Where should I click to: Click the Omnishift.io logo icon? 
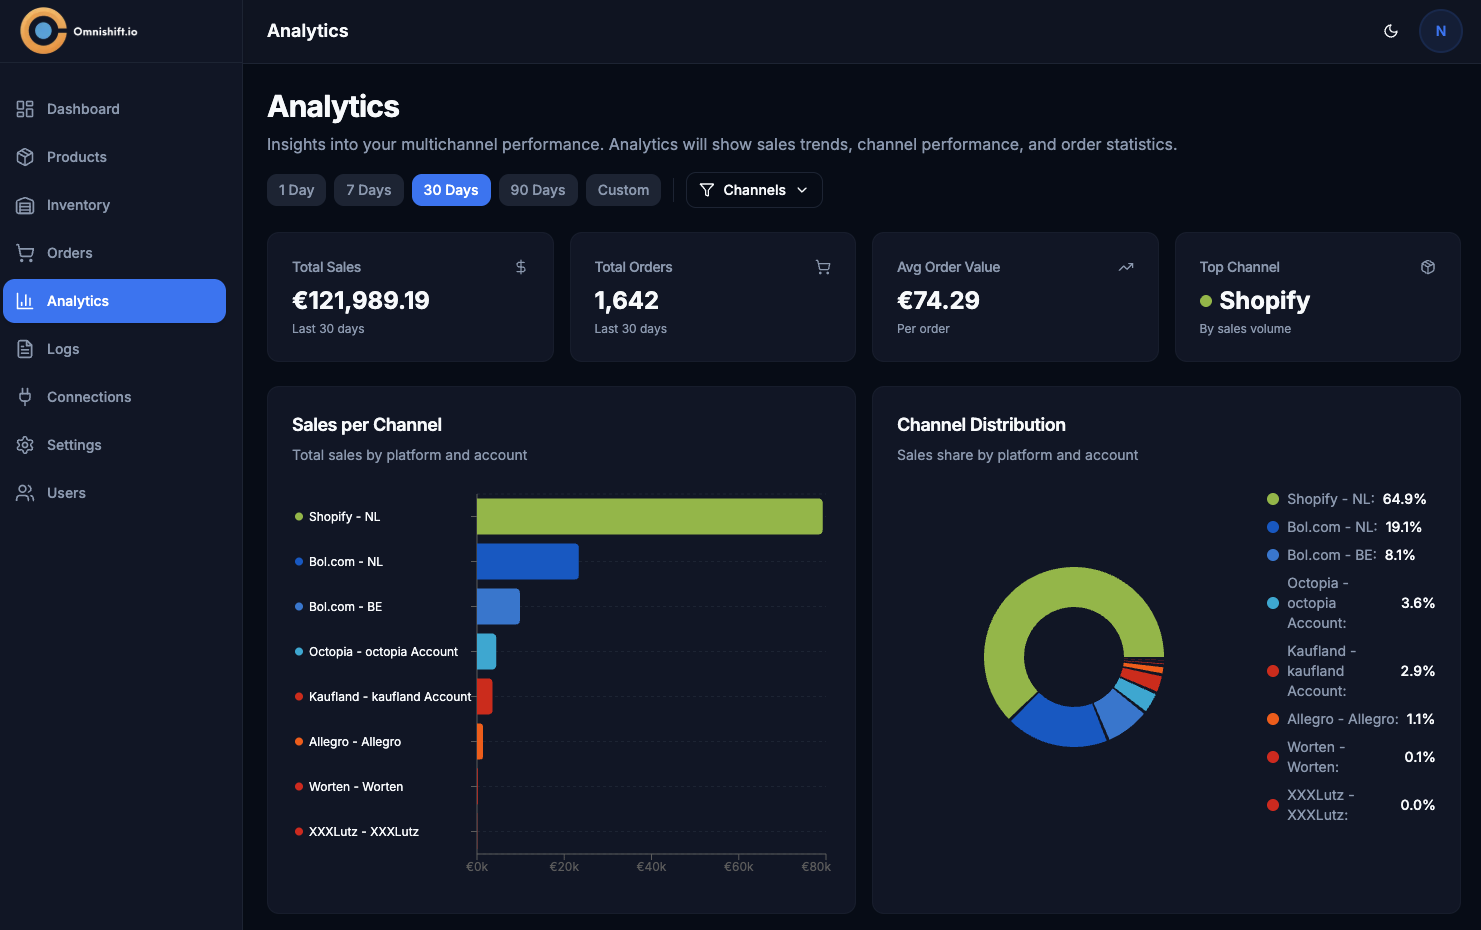(43, 31)
